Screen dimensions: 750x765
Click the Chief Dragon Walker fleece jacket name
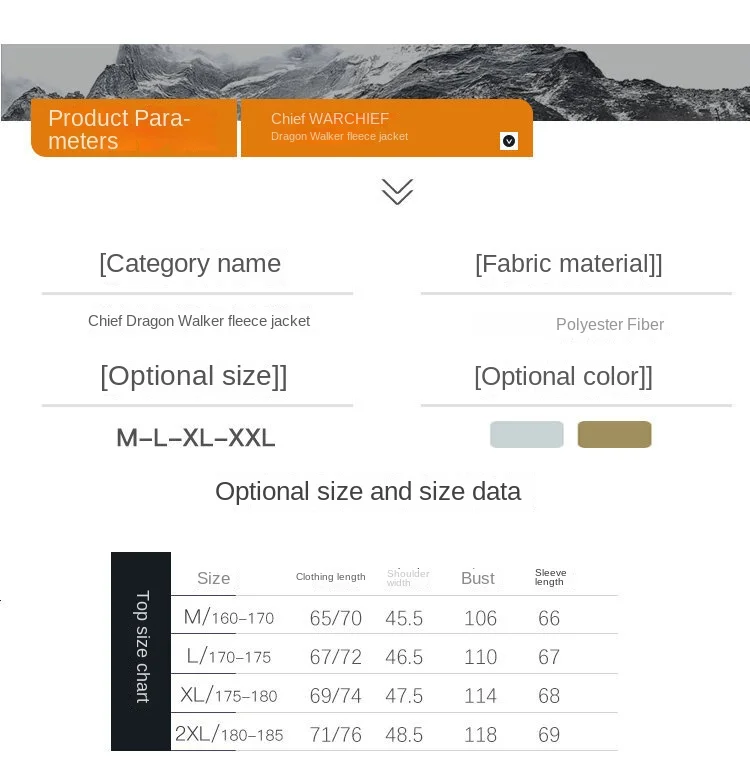coord(199,321)
